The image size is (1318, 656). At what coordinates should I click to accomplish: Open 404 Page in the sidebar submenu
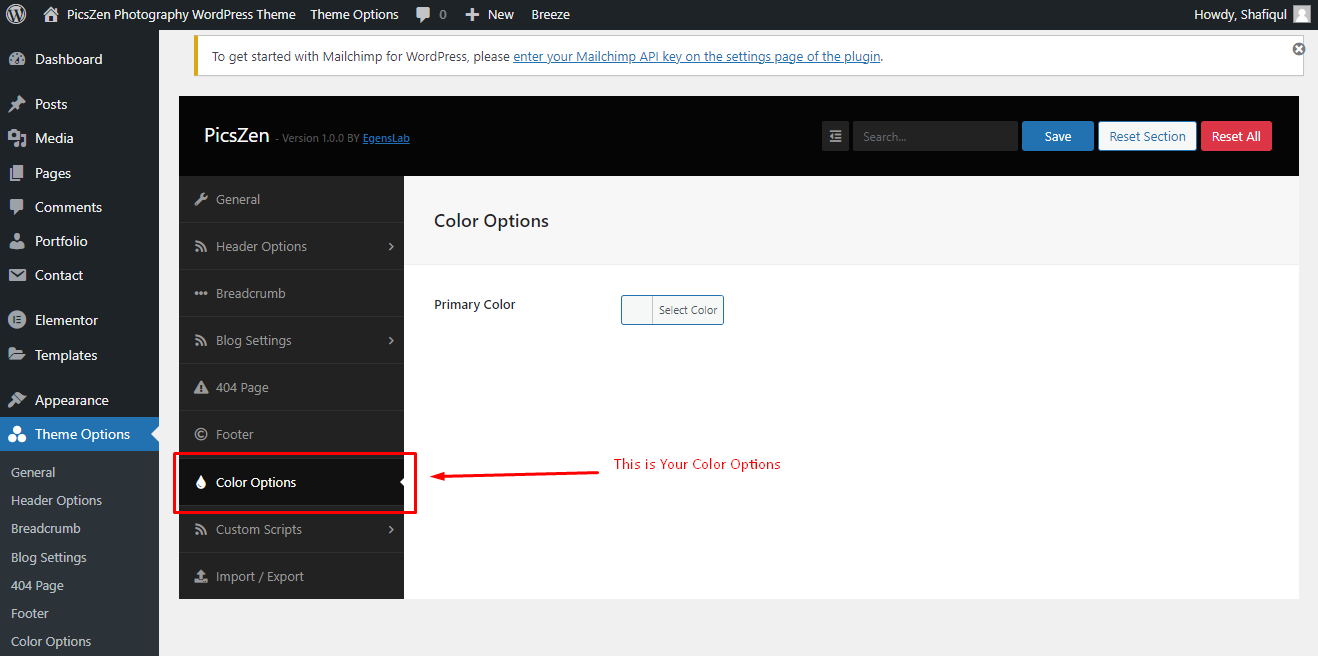coord(37,585)
